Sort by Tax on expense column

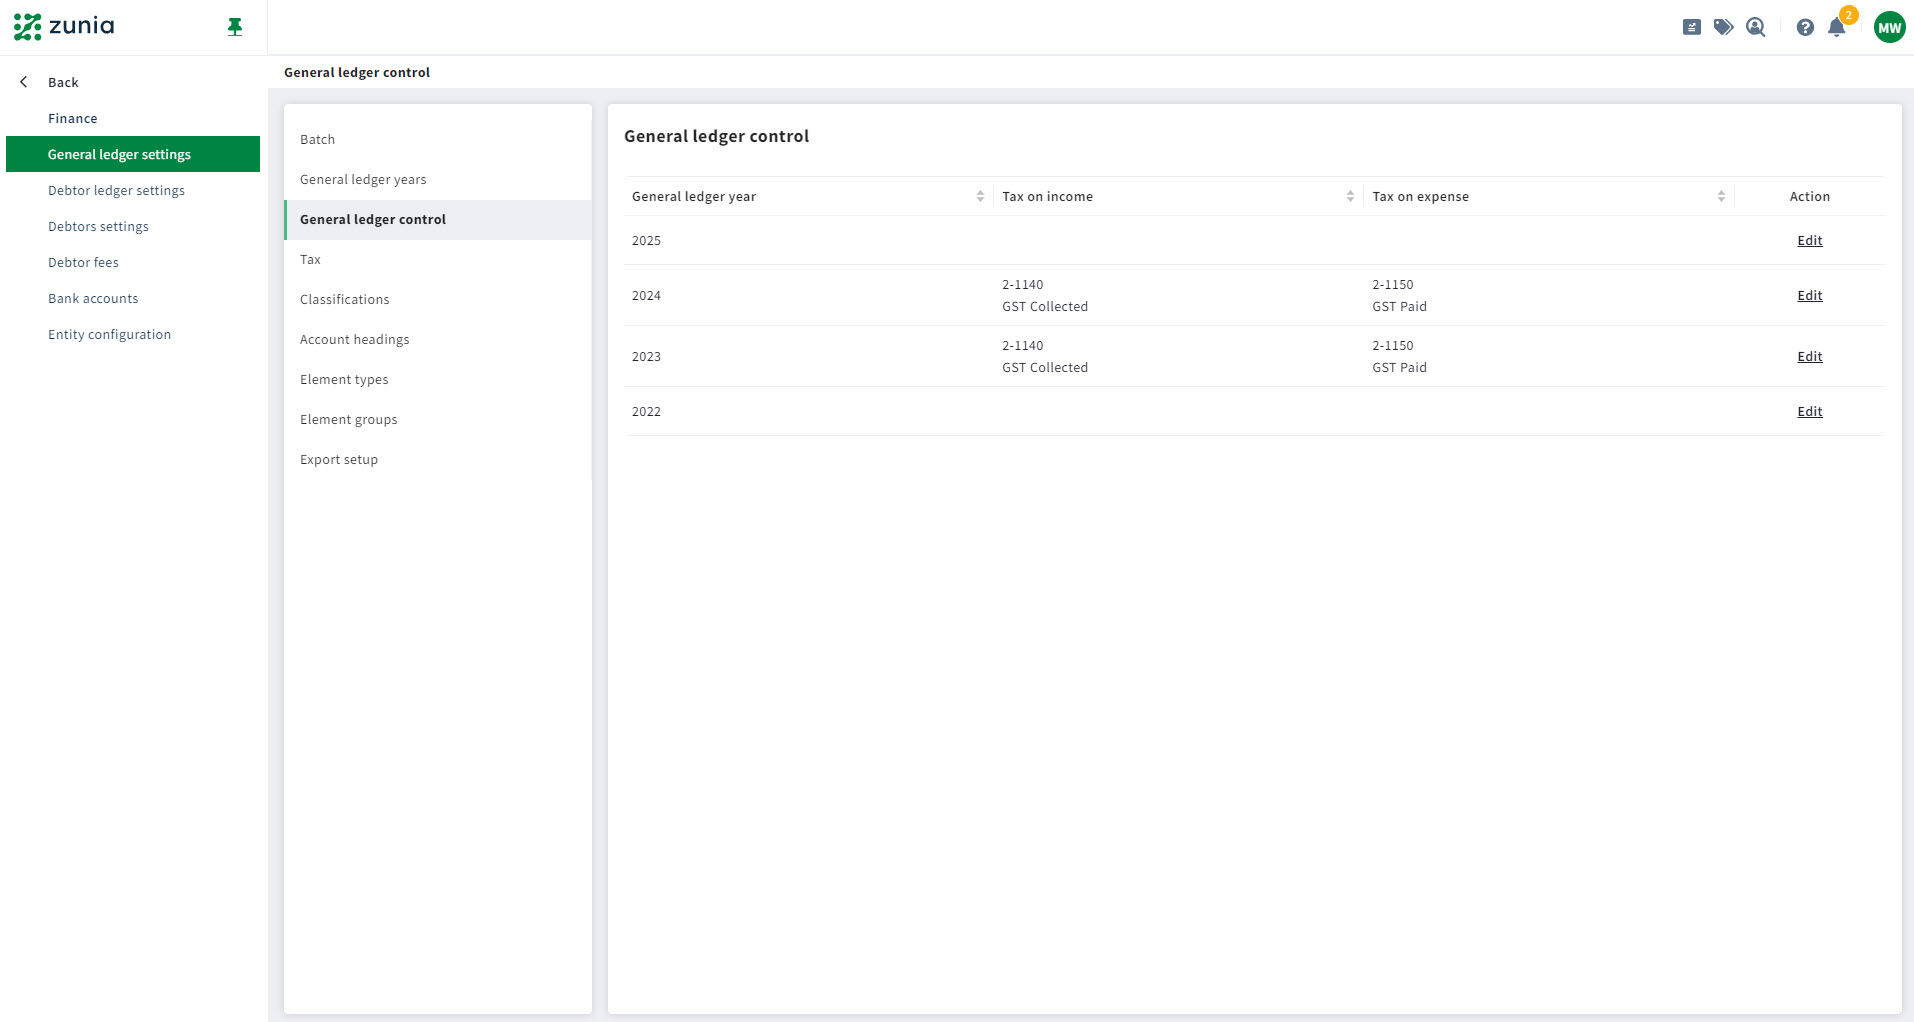click(x=1721, y=196)
